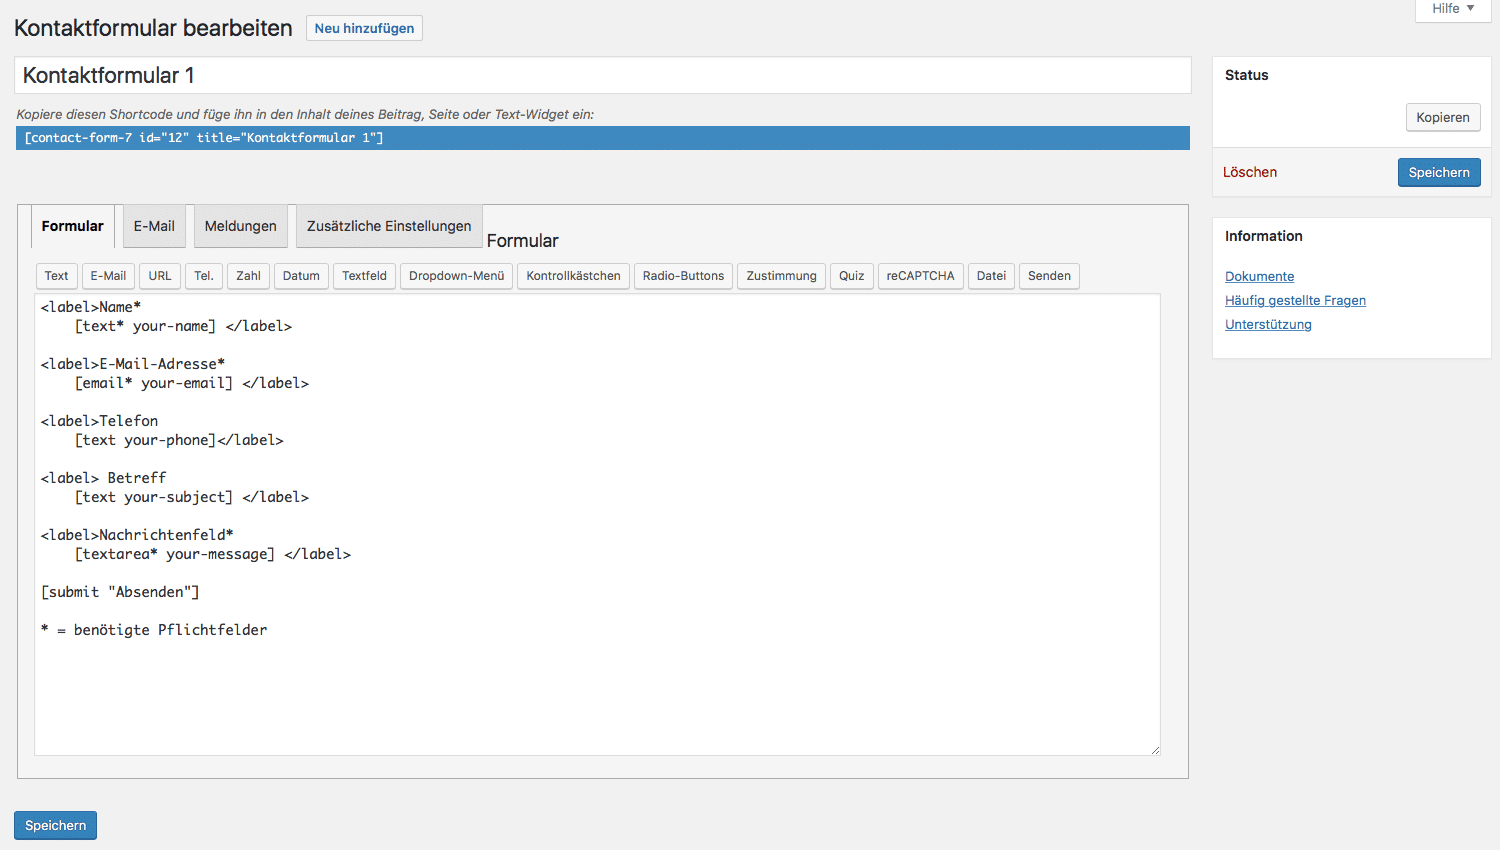Insert a Datei upload tag
Screen dimensions: 1500x850
[x=992, y=276]
